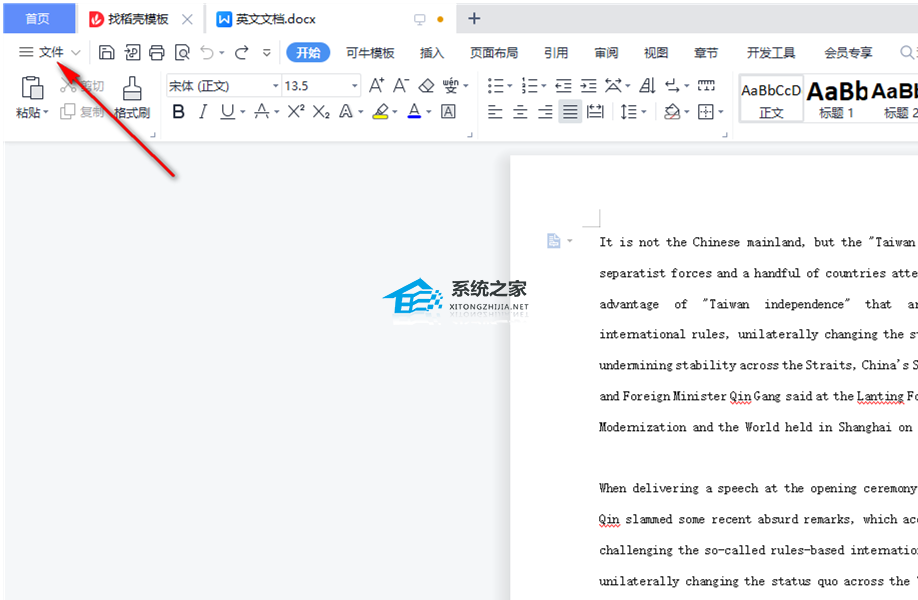Click the Redo arrow icon

click(242, 52)
